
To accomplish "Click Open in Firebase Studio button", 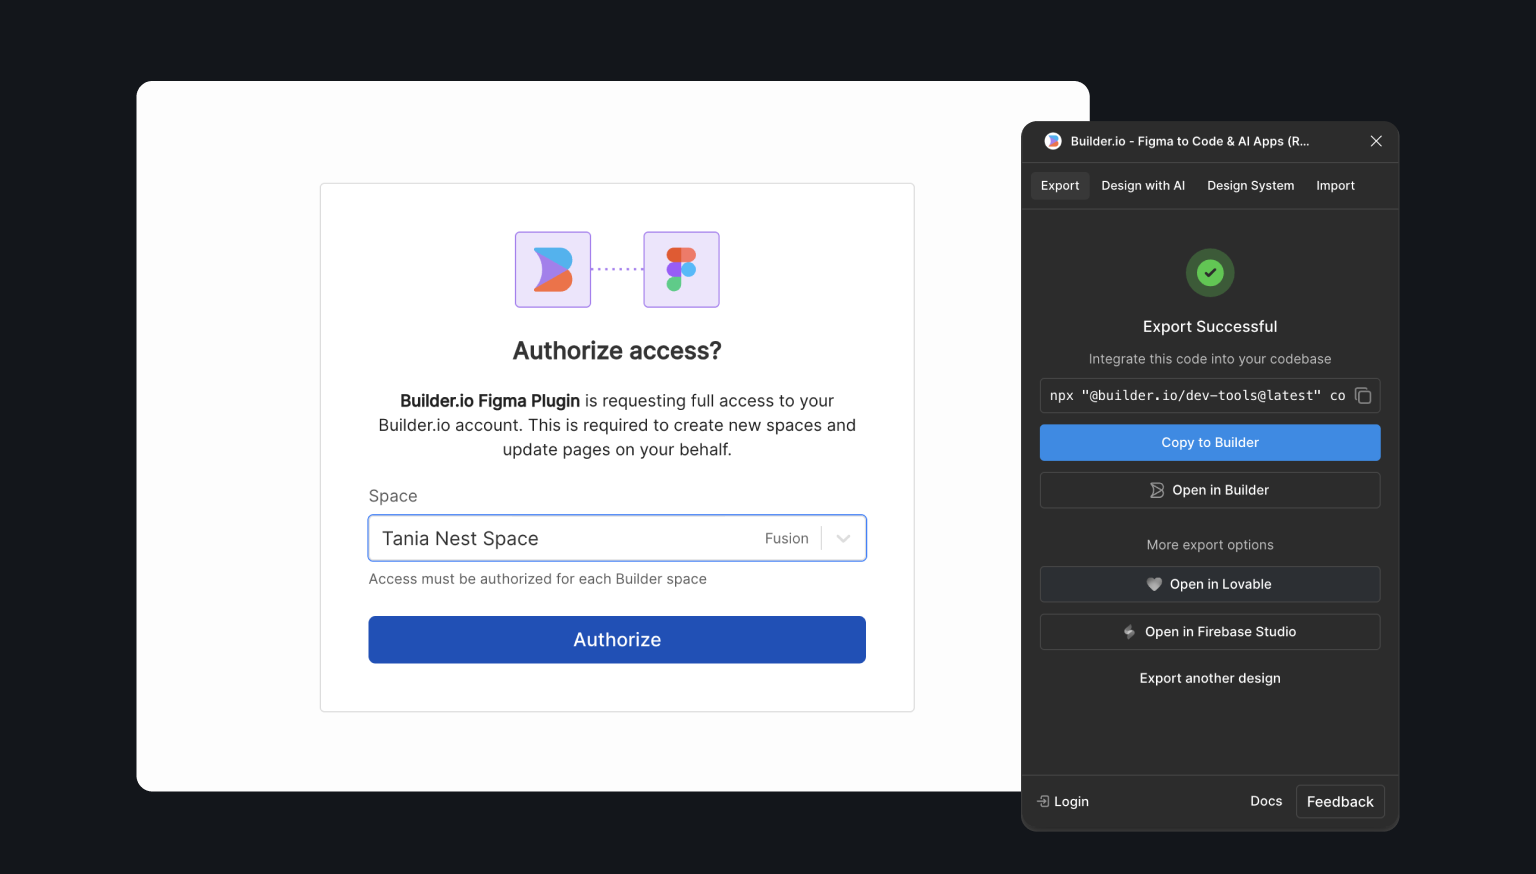I will (1210, 632).
